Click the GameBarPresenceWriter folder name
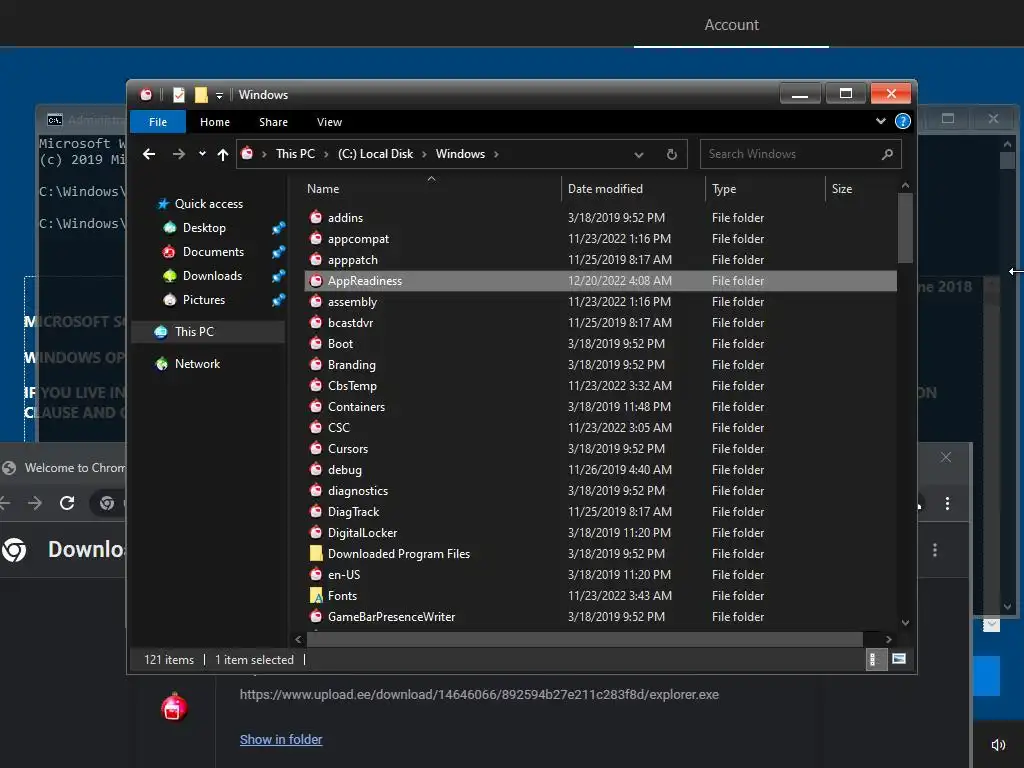This screenshot has height=768, width=1024. (391, 616)
